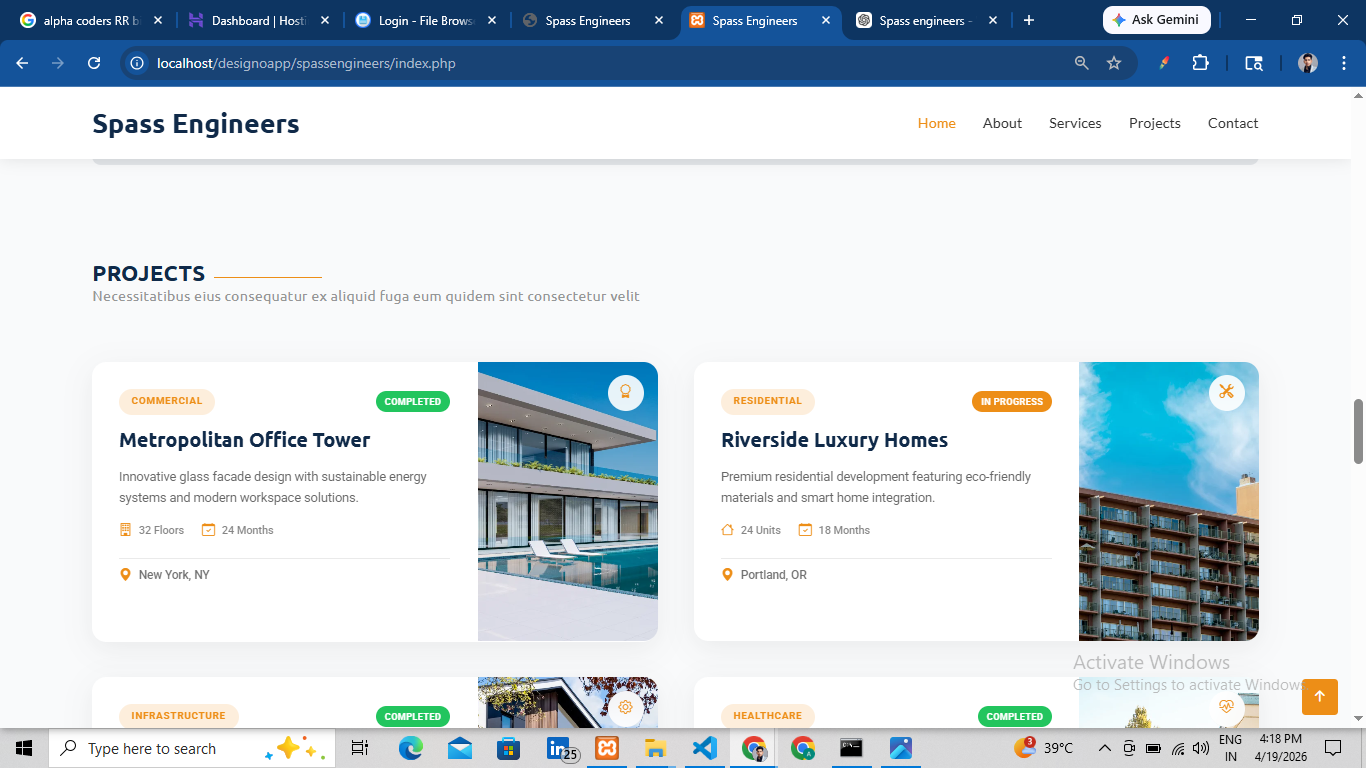Click the COMPLETED badge on Metropolitan Office Tower

413,402
